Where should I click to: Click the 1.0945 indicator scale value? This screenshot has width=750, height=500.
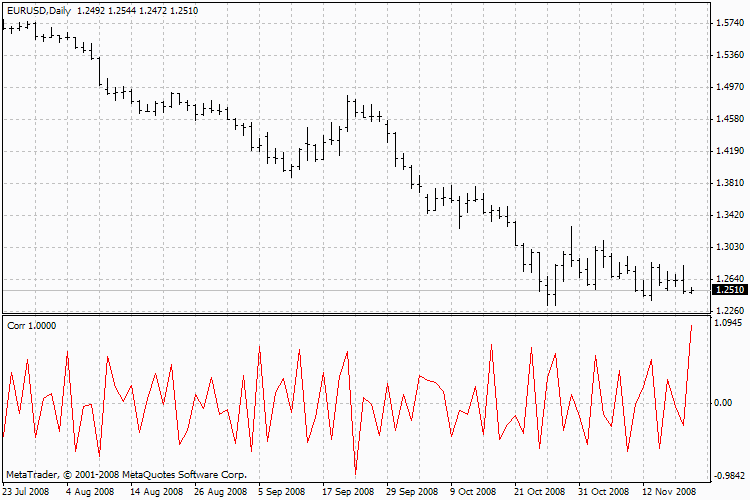click(x=728, y=324)
